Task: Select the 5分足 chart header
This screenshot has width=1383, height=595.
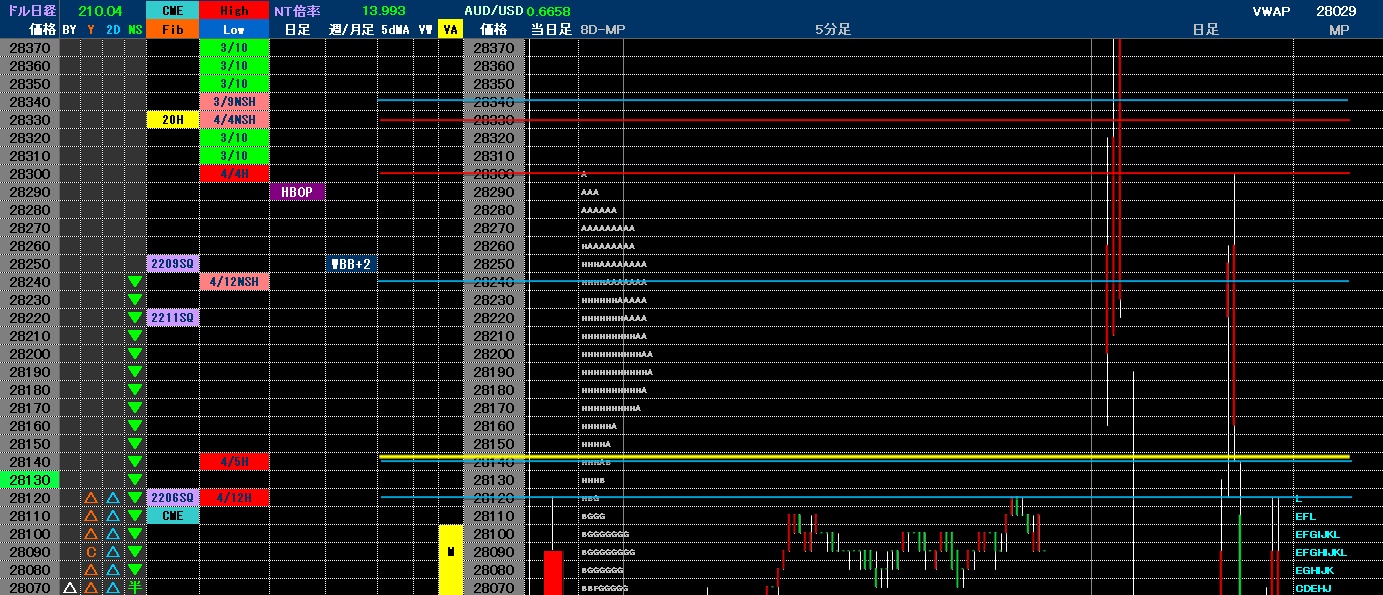Action: point(832,30)
